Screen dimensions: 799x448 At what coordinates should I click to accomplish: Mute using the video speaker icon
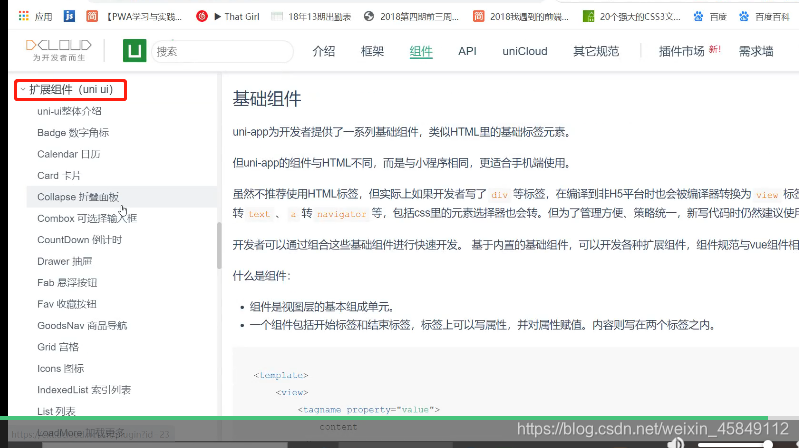[x=676, y=443]
